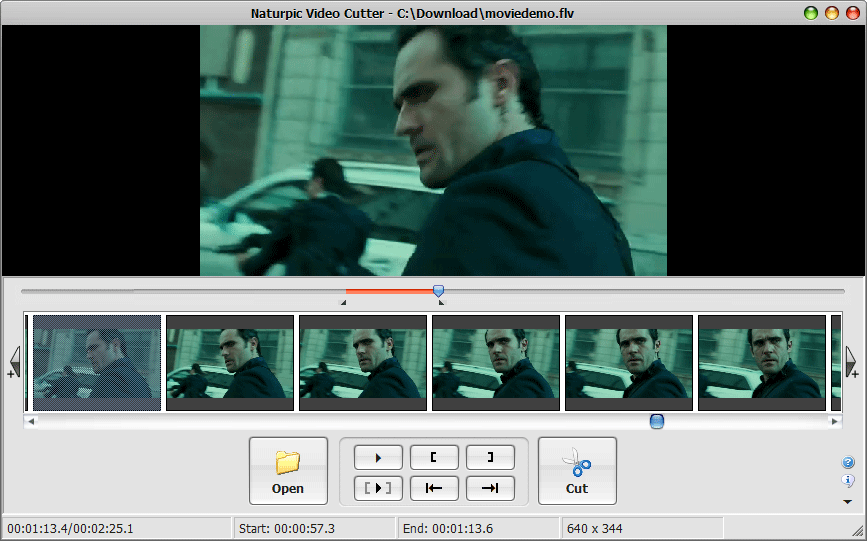Click the left zoom triangle beside thumbnails
The image size is (867, 541).
point(15,362)
